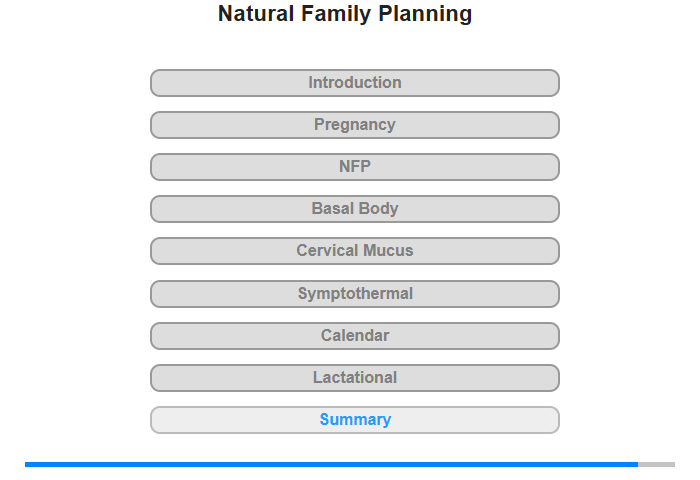Select the NFP menu entry
Screen dimensions: 700x480
355,167
